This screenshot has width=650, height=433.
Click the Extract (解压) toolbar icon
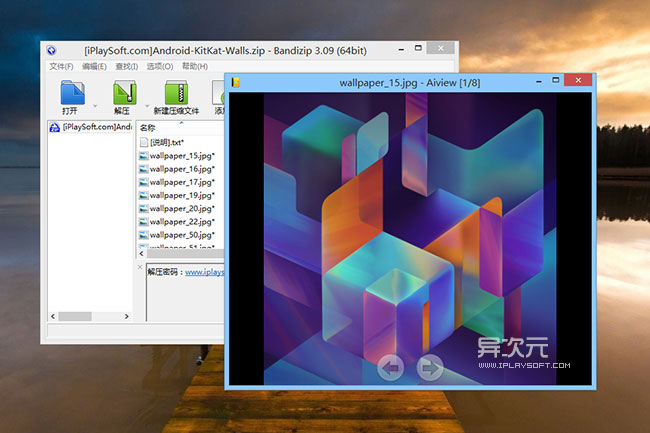pos(124,93)
